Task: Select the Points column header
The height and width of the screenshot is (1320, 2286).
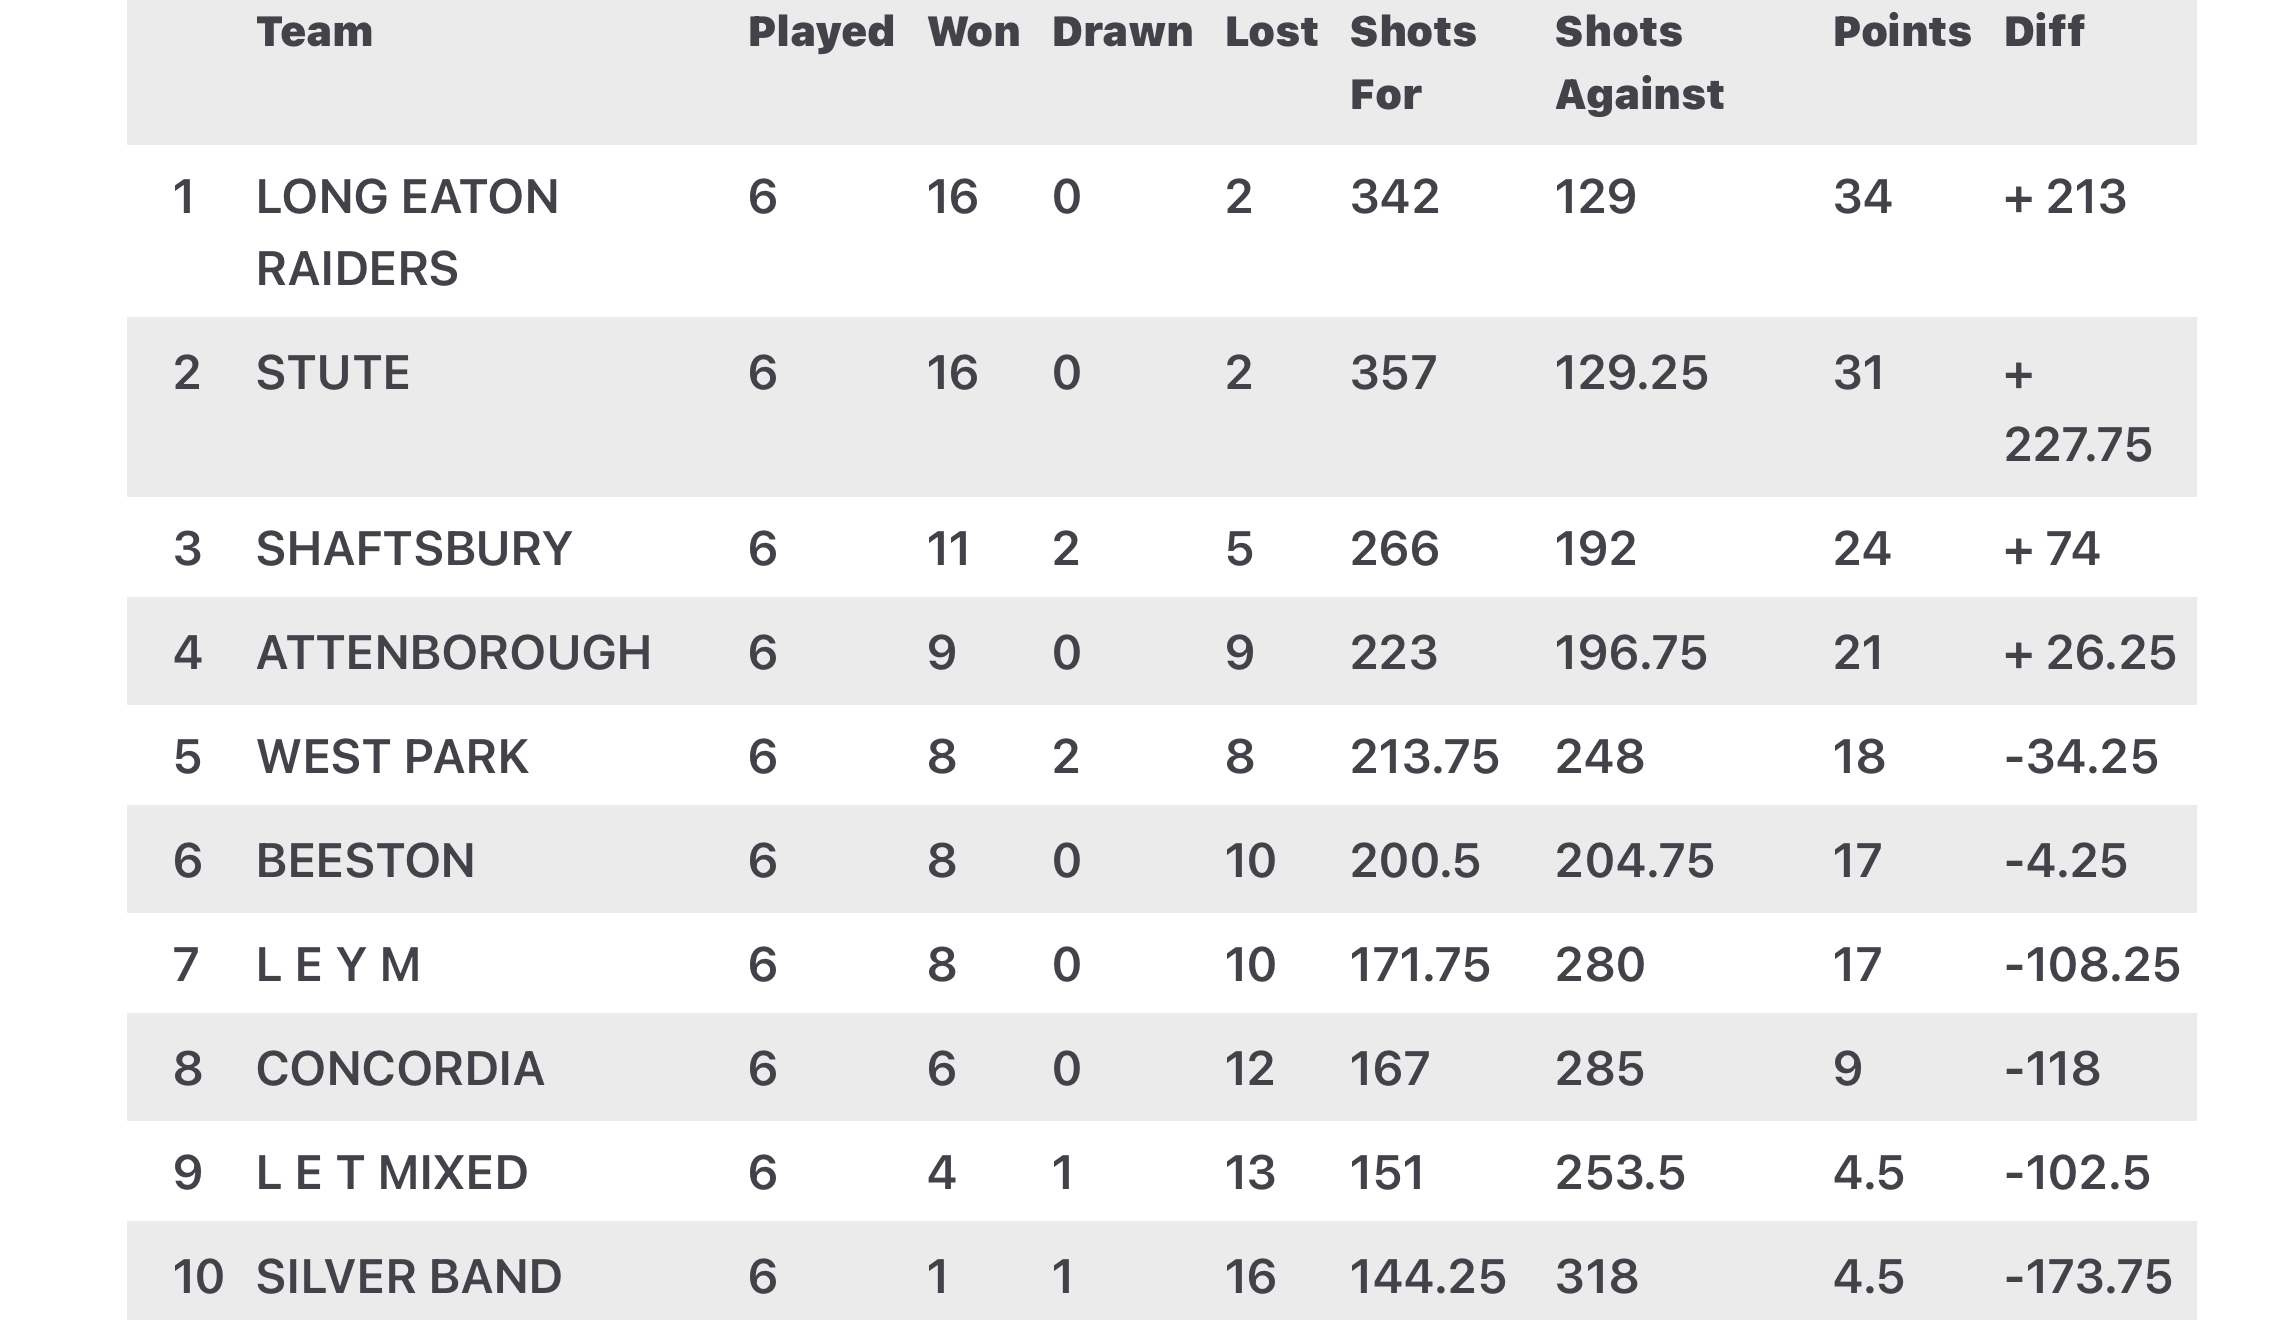Action: [1901, 32]
